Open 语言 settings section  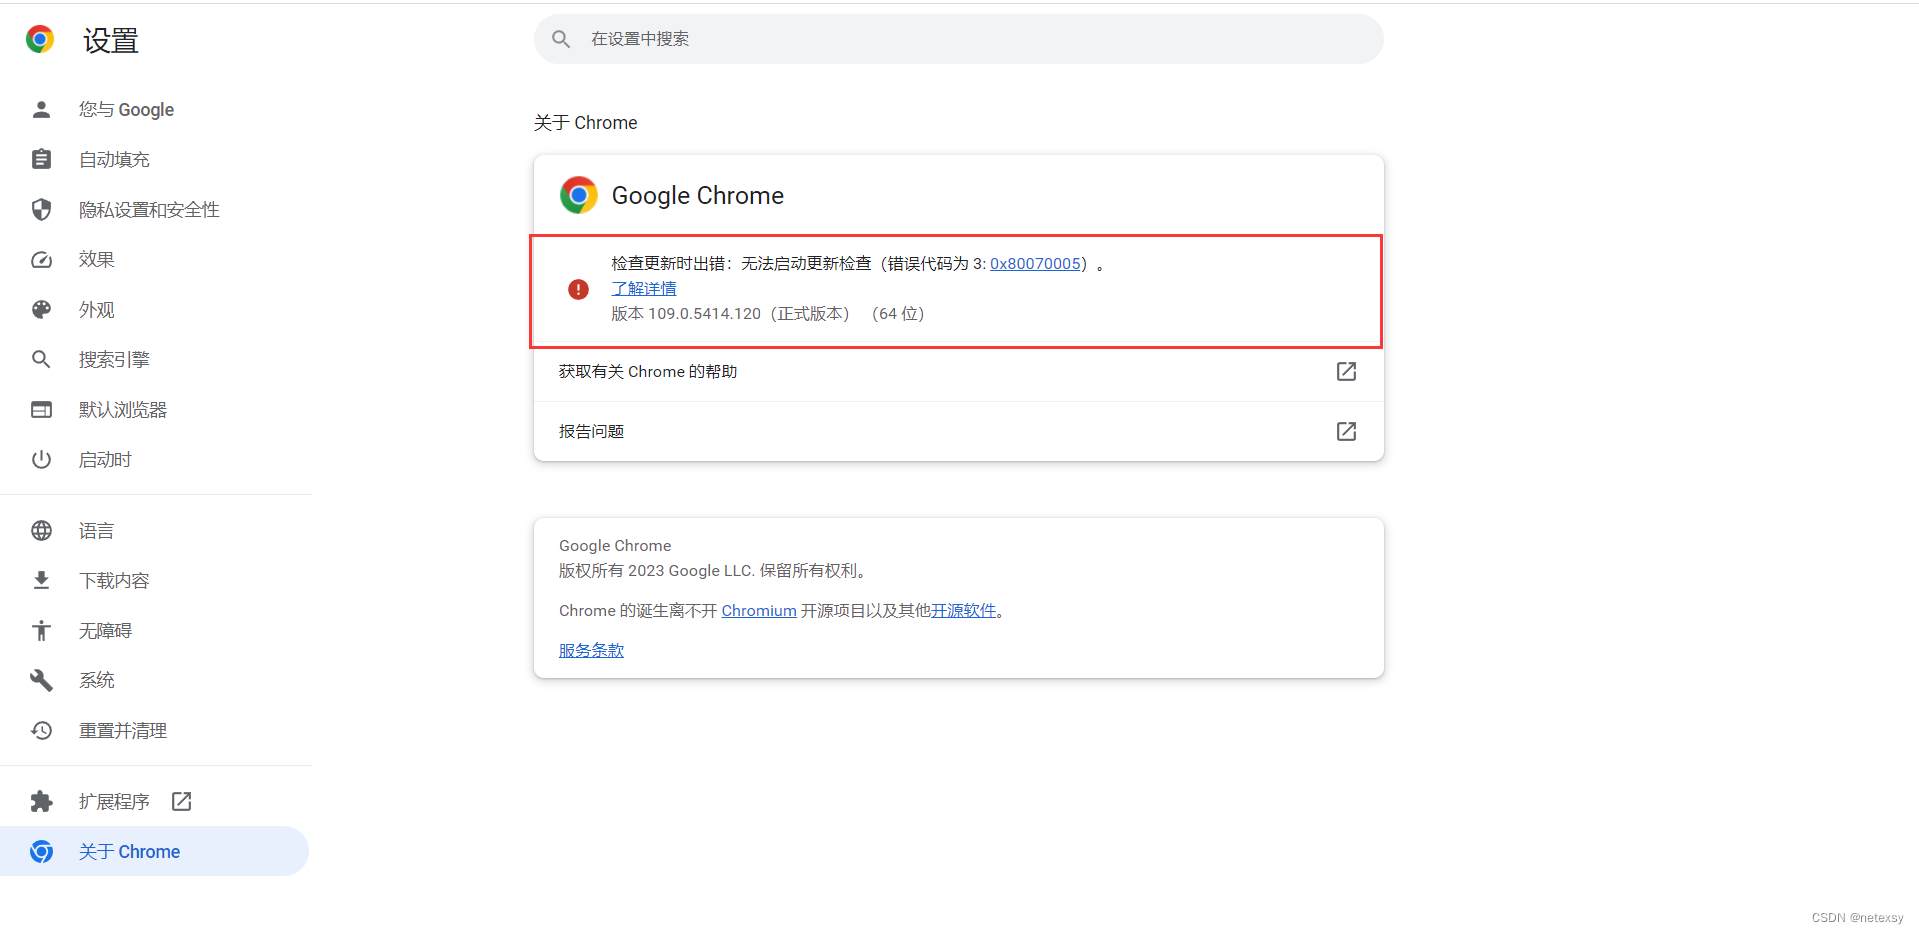[x=96, y=531]
